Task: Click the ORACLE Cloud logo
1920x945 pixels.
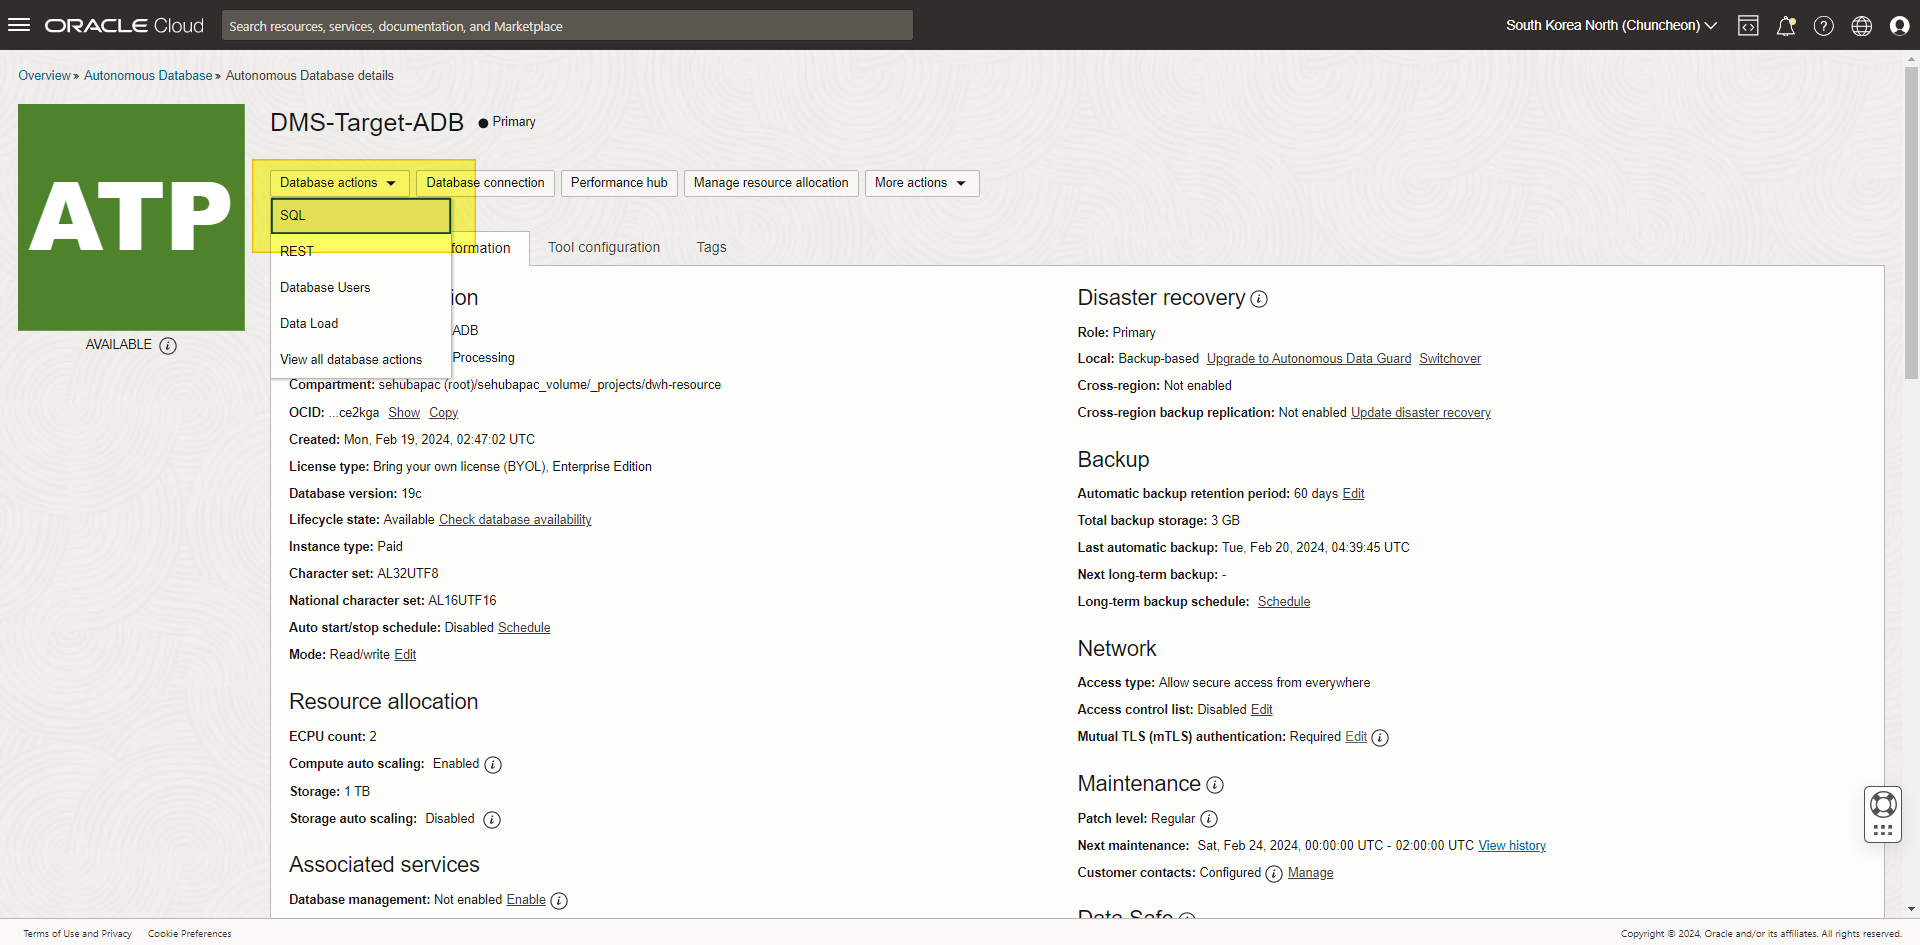Action: click(x=124, y=26)
